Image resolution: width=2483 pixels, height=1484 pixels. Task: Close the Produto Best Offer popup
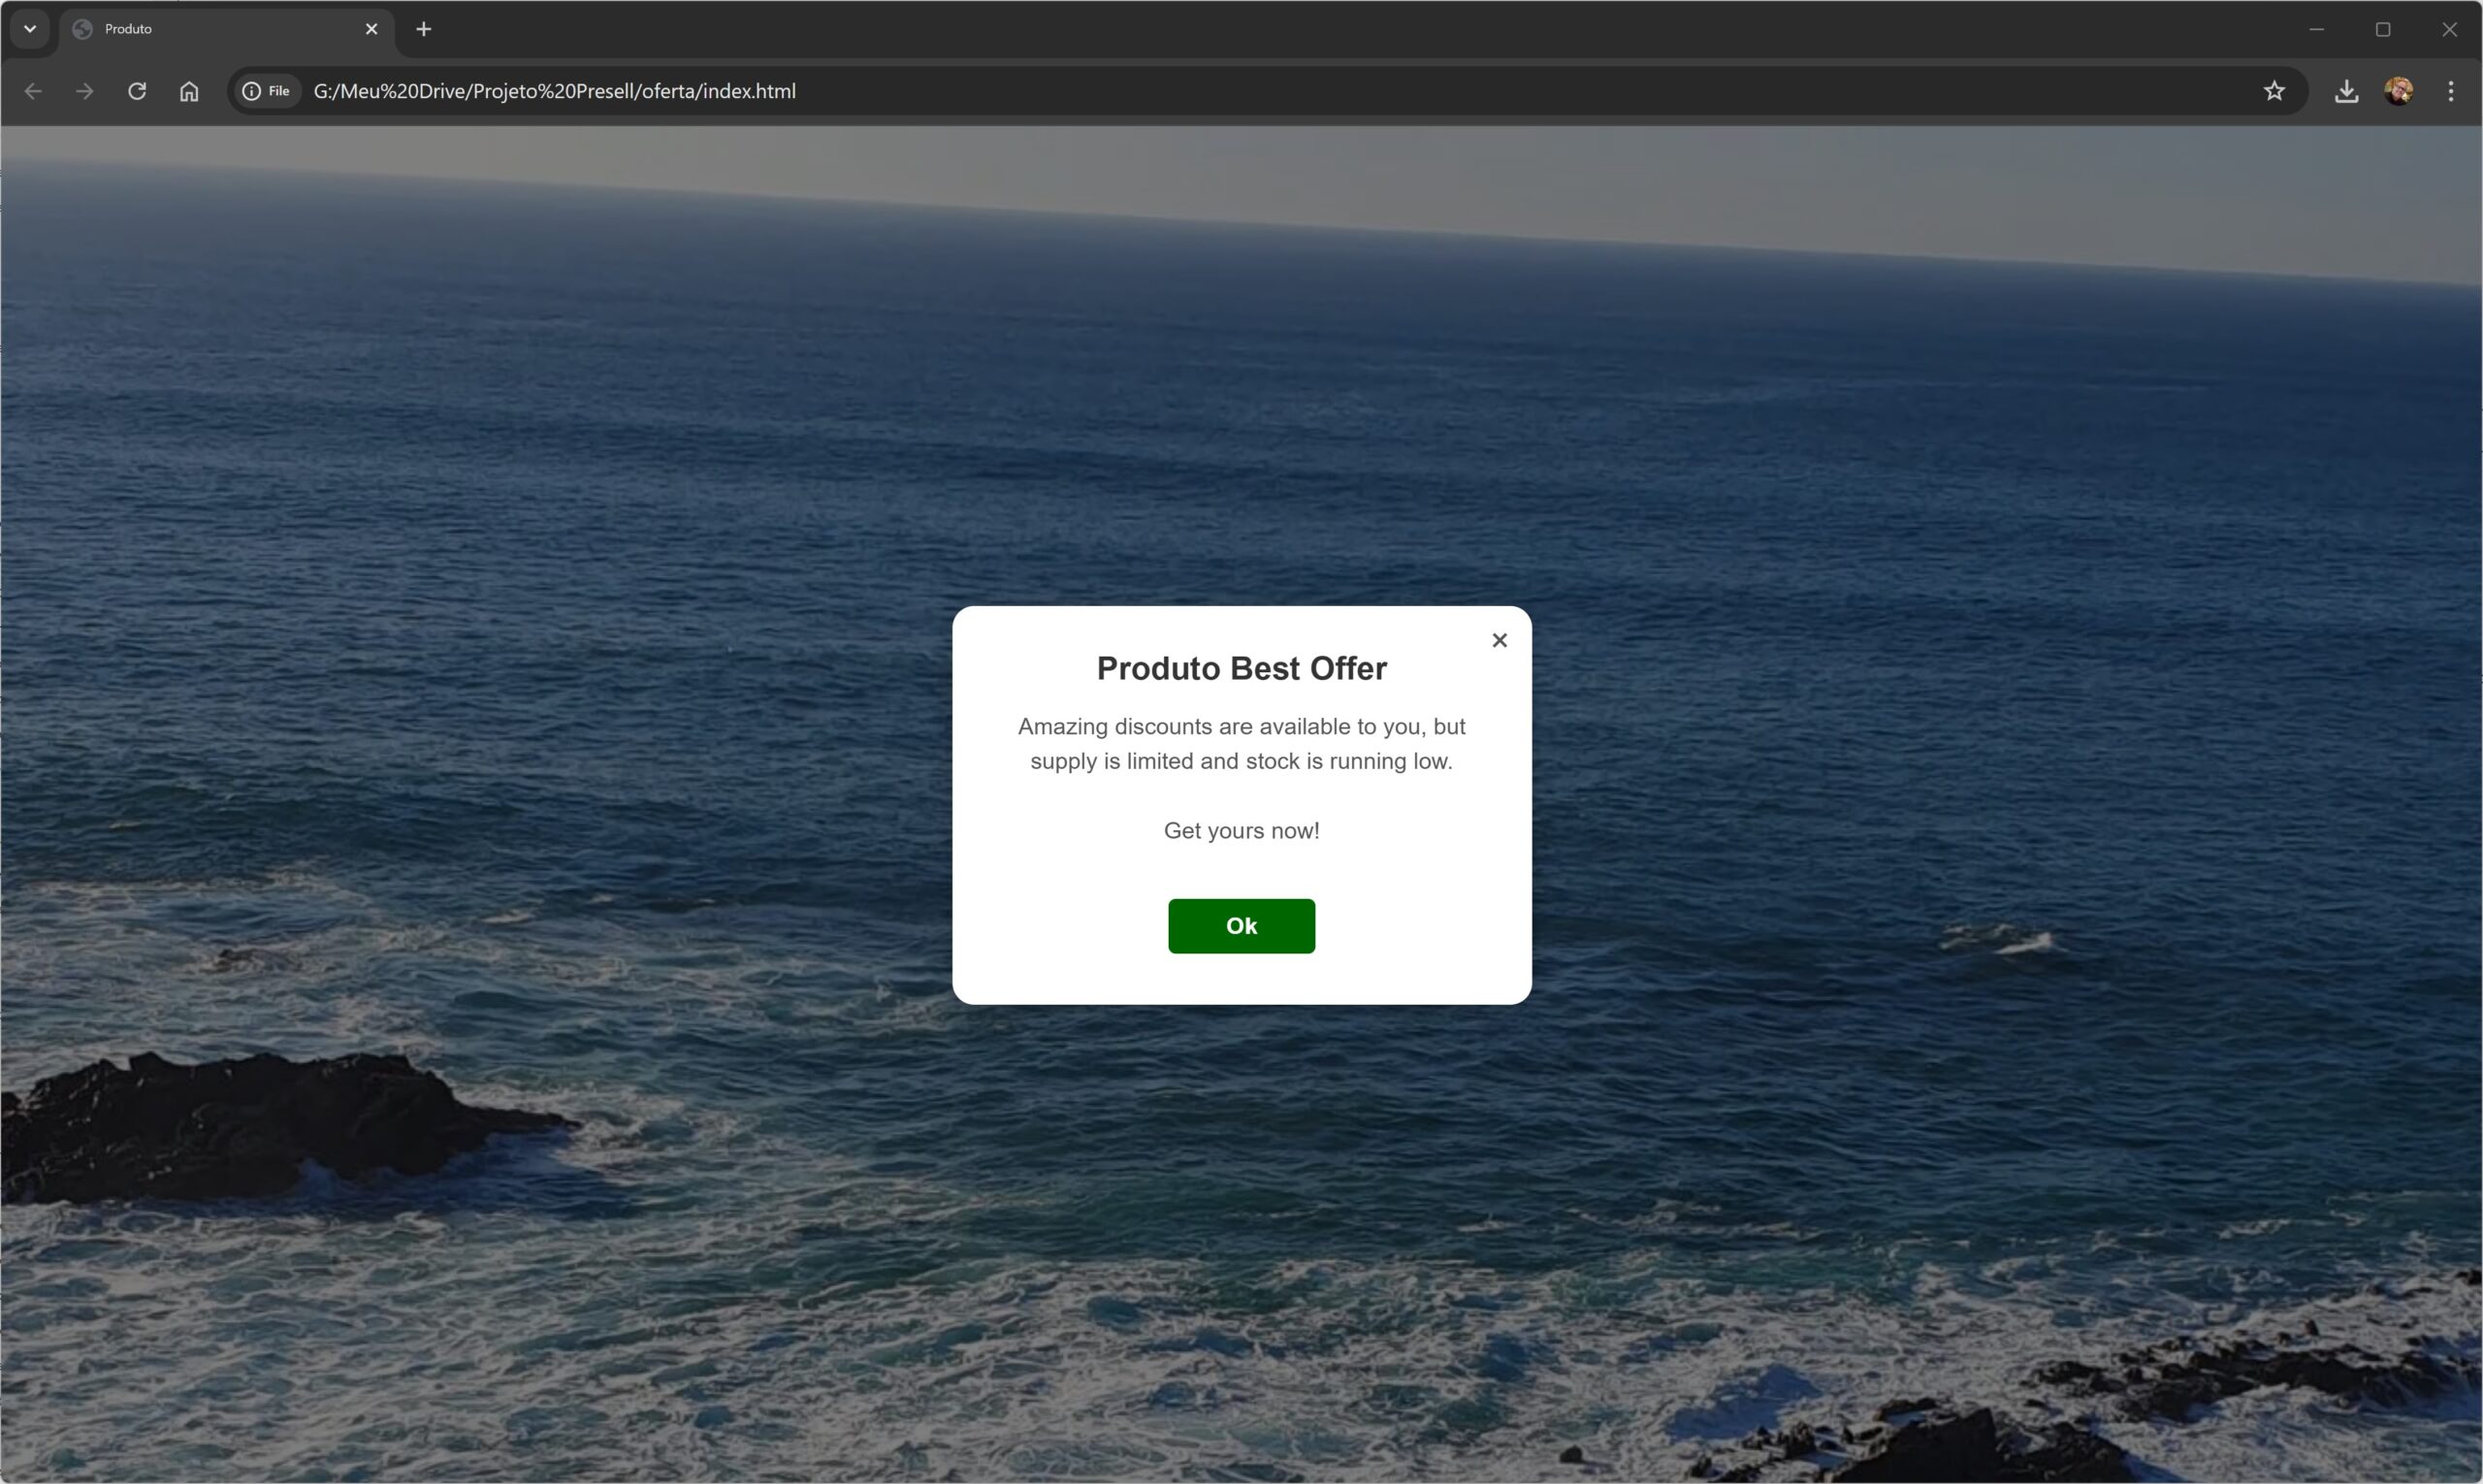pos(1499,640)
